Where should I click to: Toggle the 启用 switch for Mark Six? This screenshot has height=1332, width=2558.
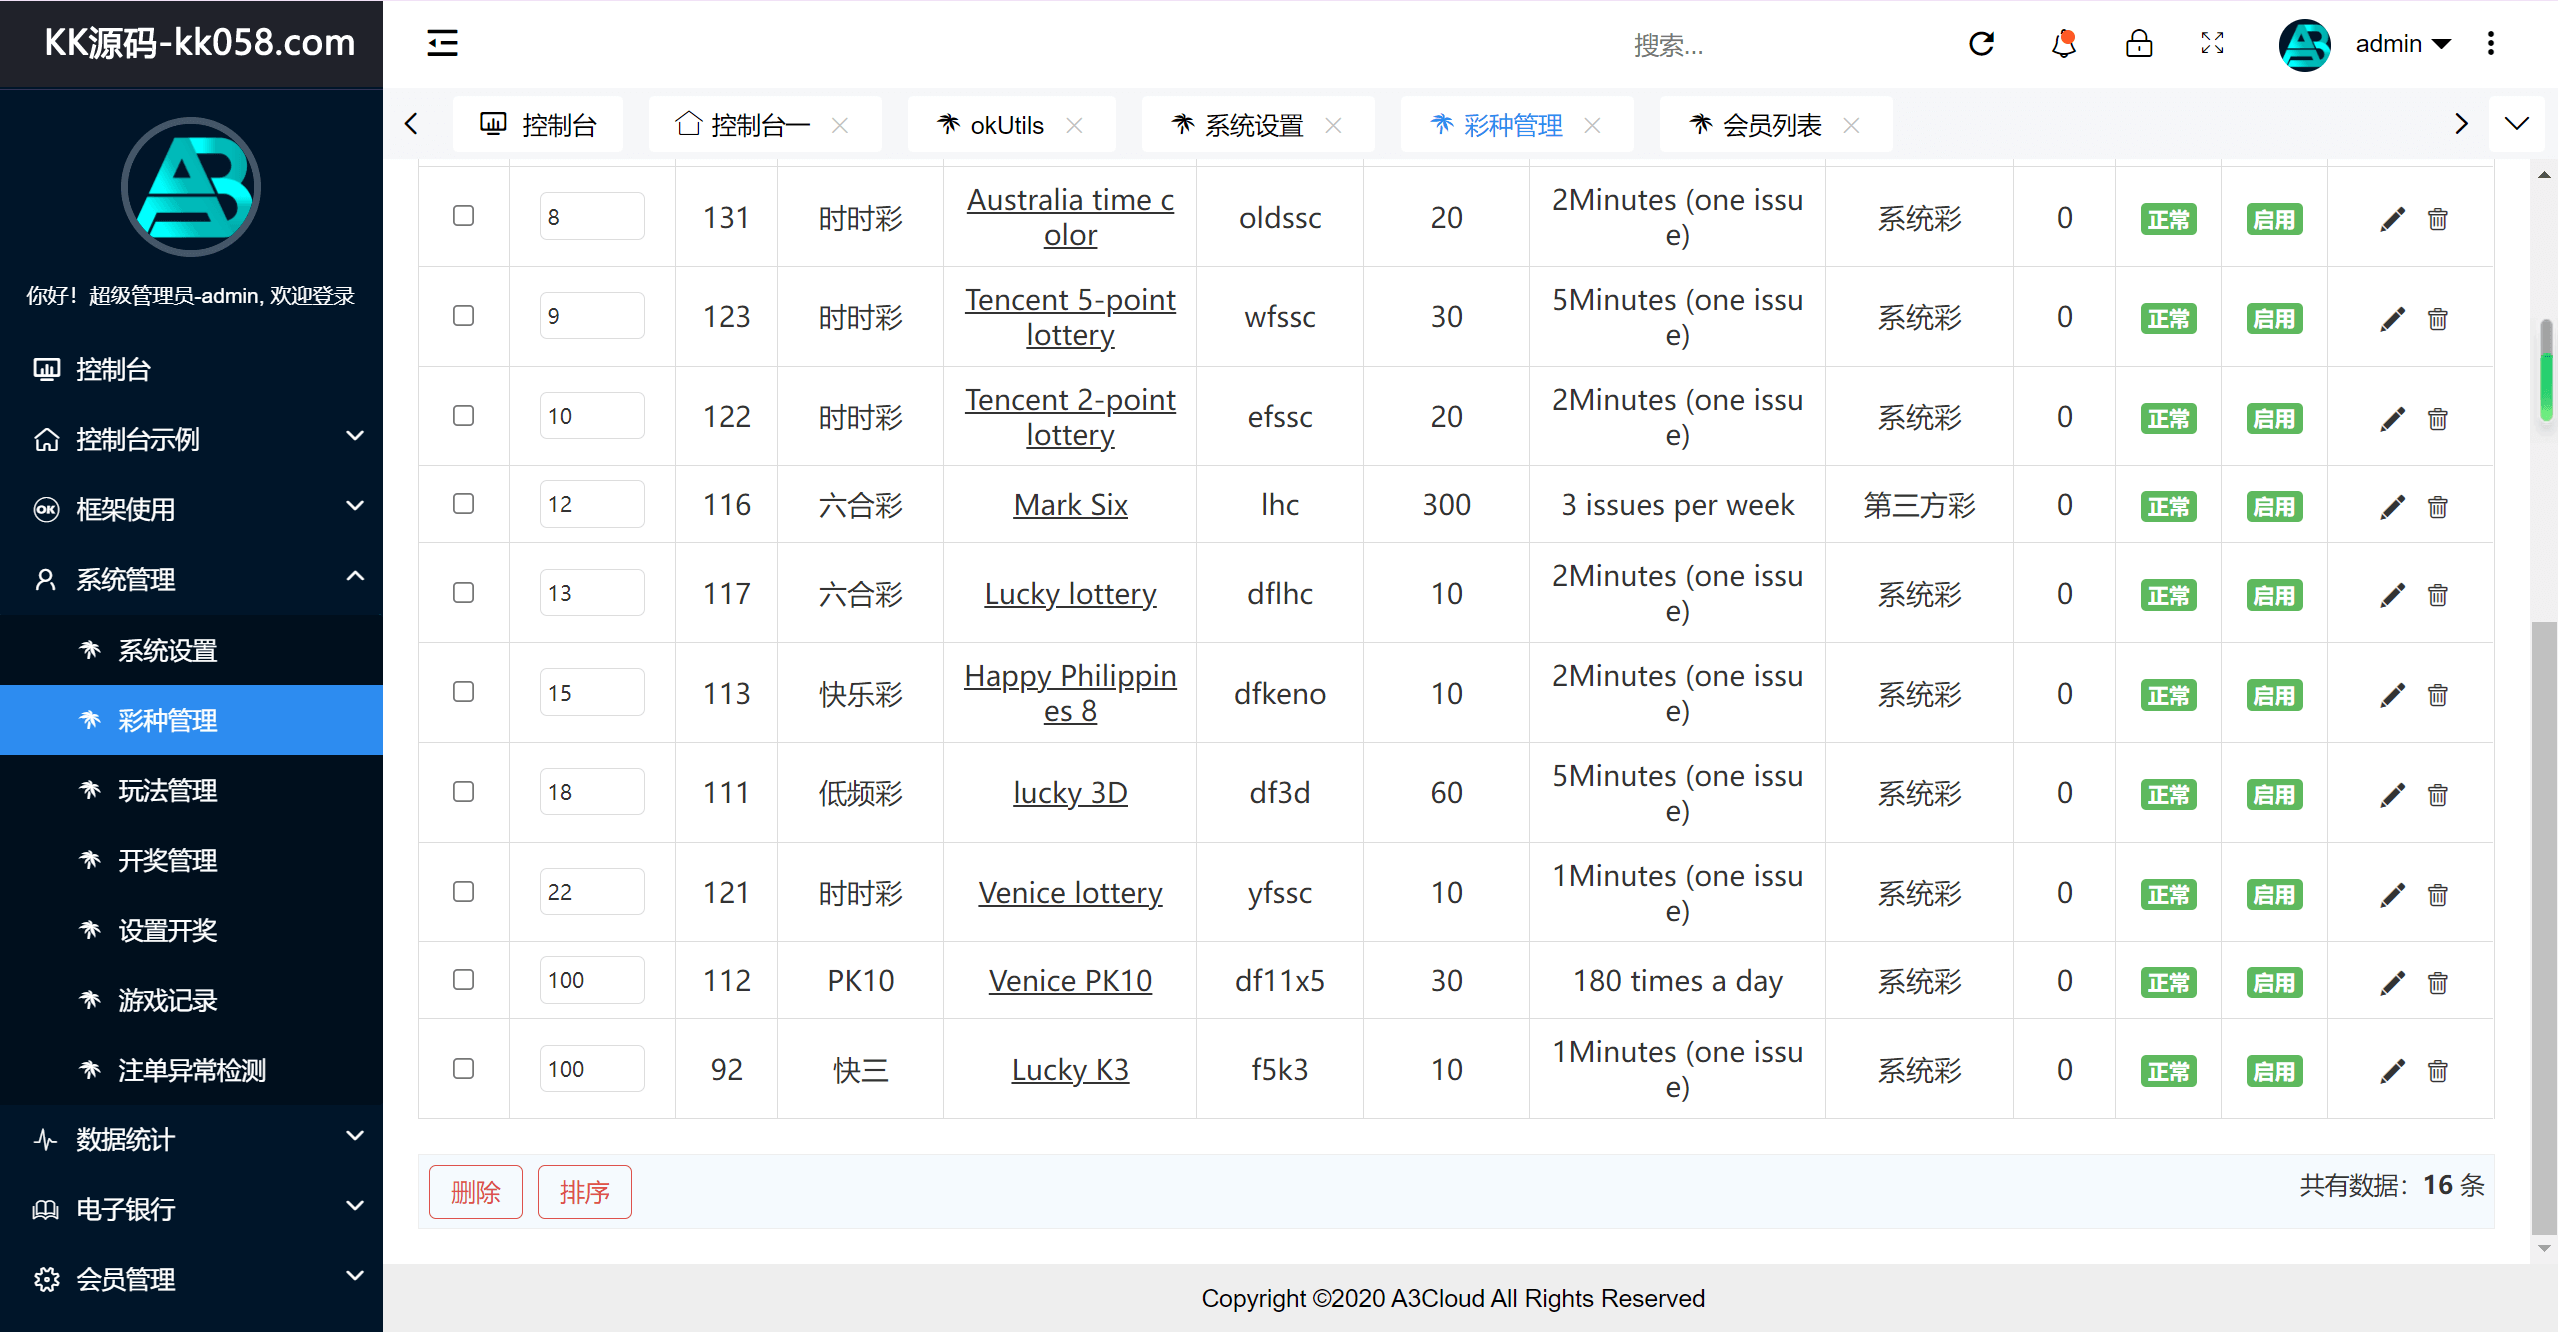pos(2274,506)
